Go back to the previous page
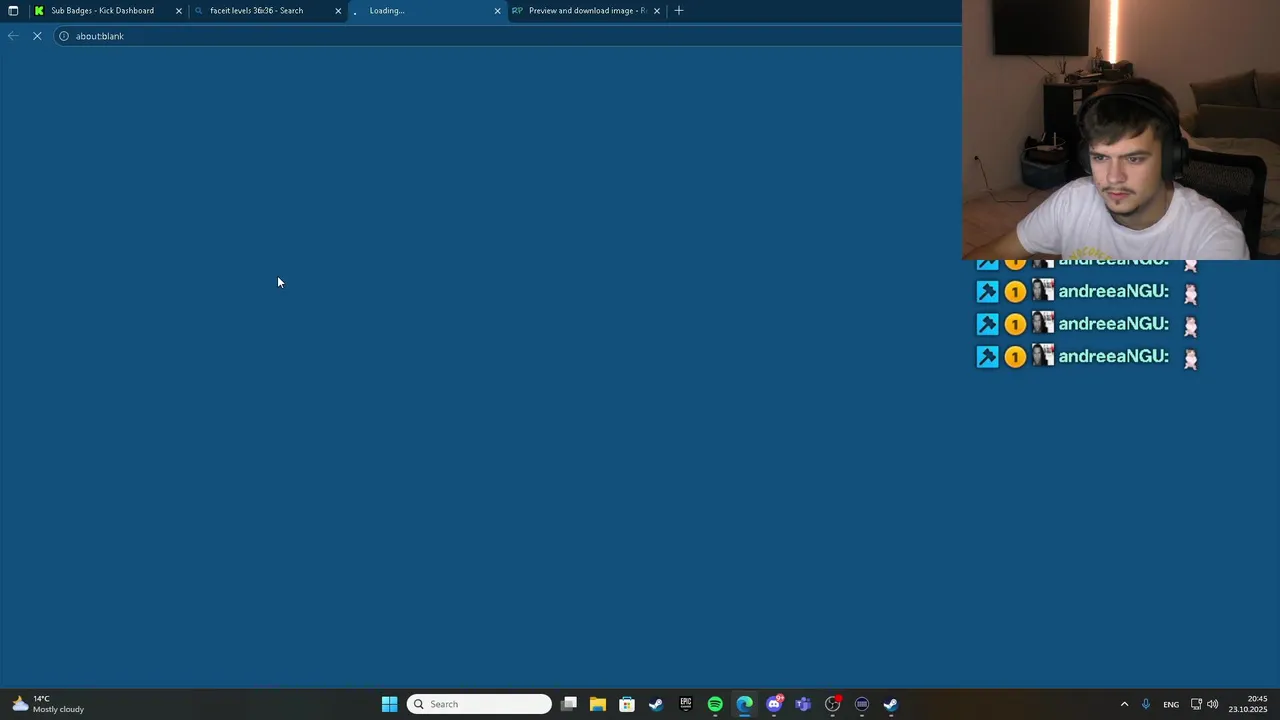 click(13, 36)
